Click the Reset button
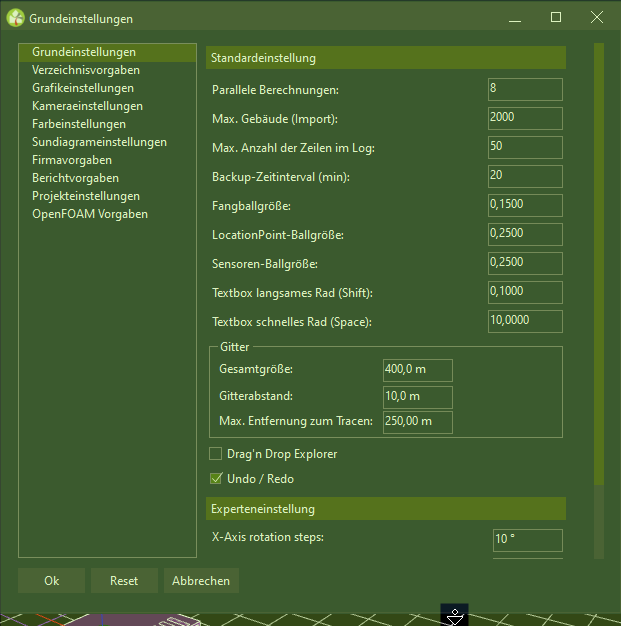The height and width of the screenshot is (626, 621). pyautogui.click(x=124, y=580)
